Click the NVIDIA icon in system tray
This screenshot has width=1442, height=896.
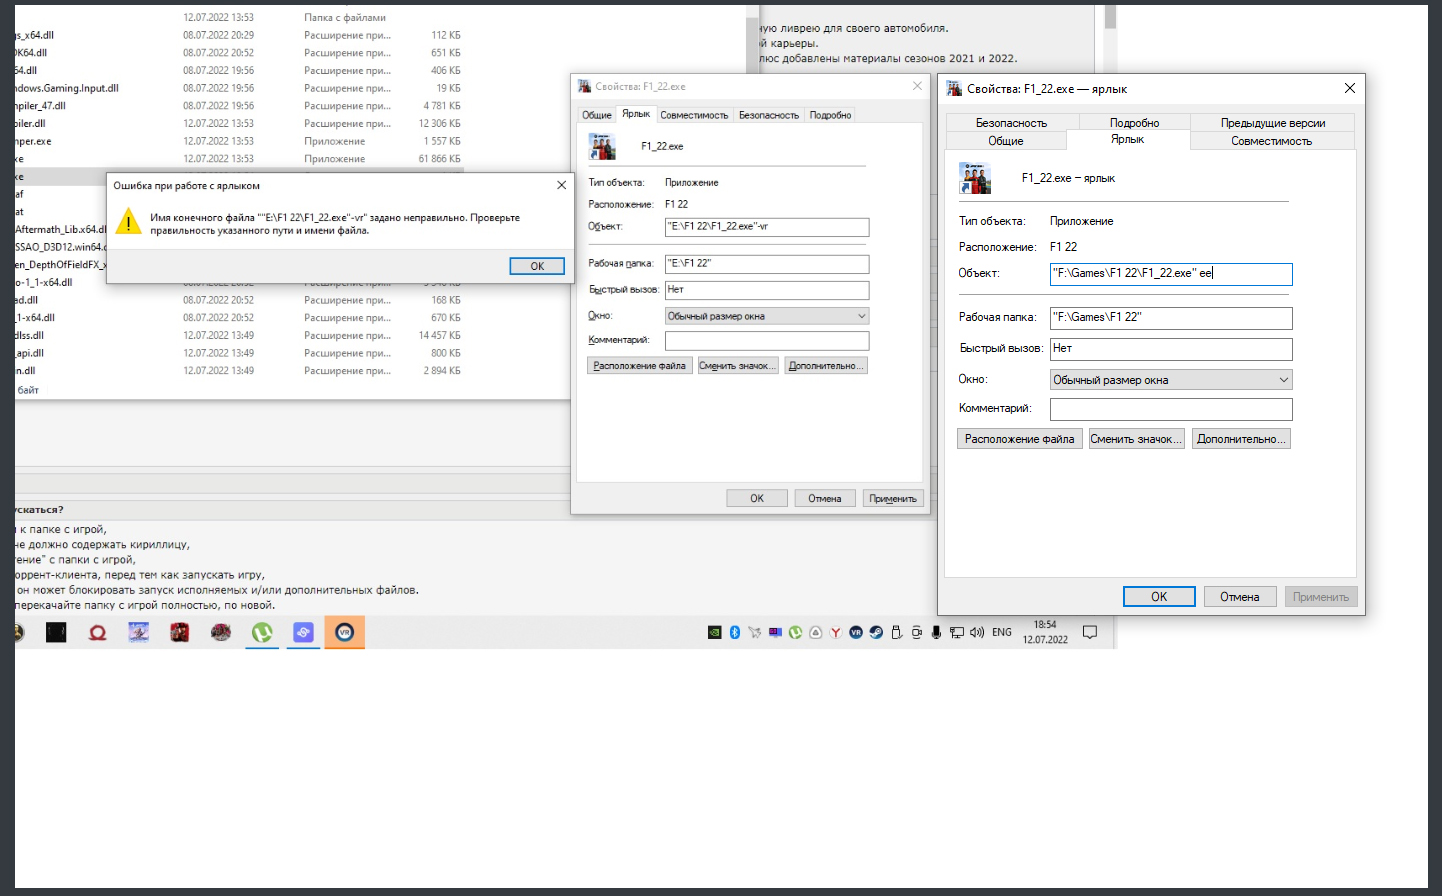(714, 632)
